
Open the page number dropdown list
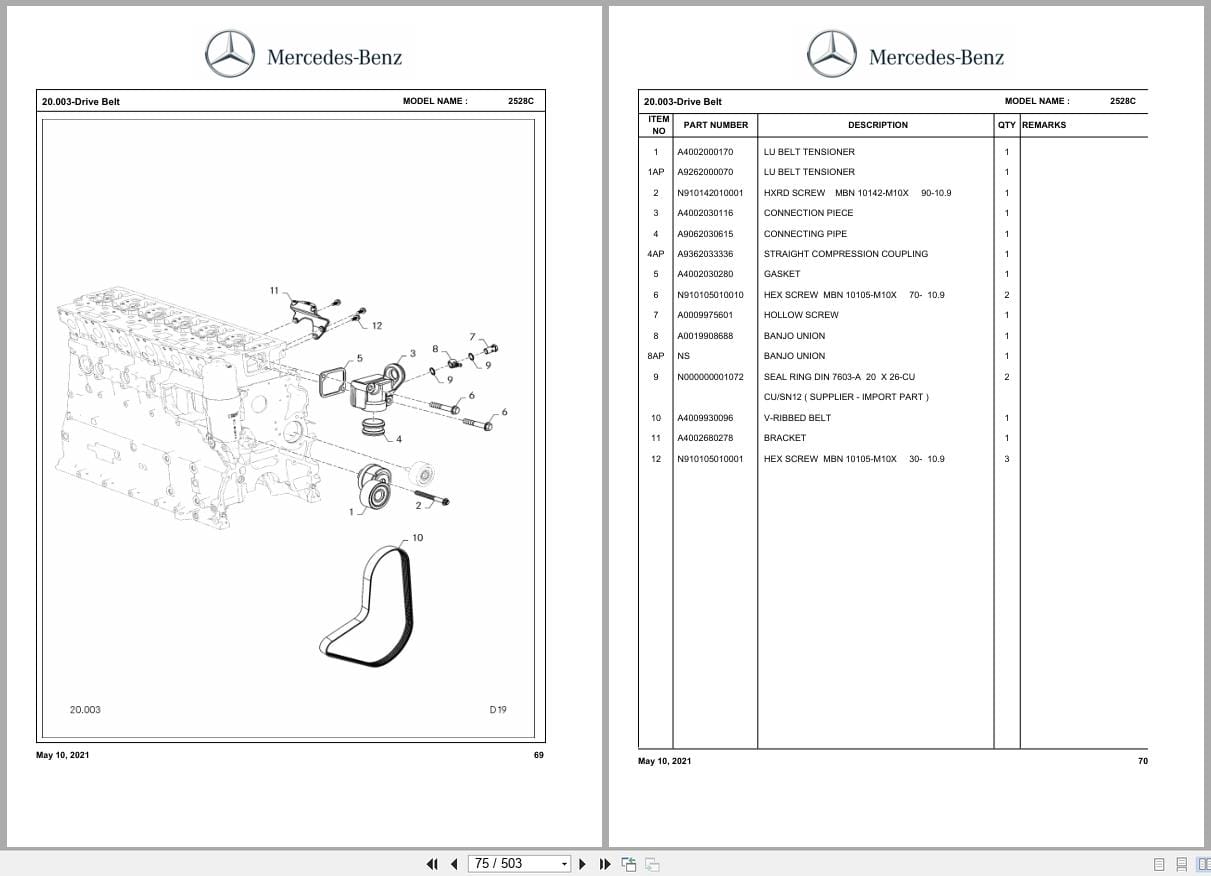click(x=563, y=863)
